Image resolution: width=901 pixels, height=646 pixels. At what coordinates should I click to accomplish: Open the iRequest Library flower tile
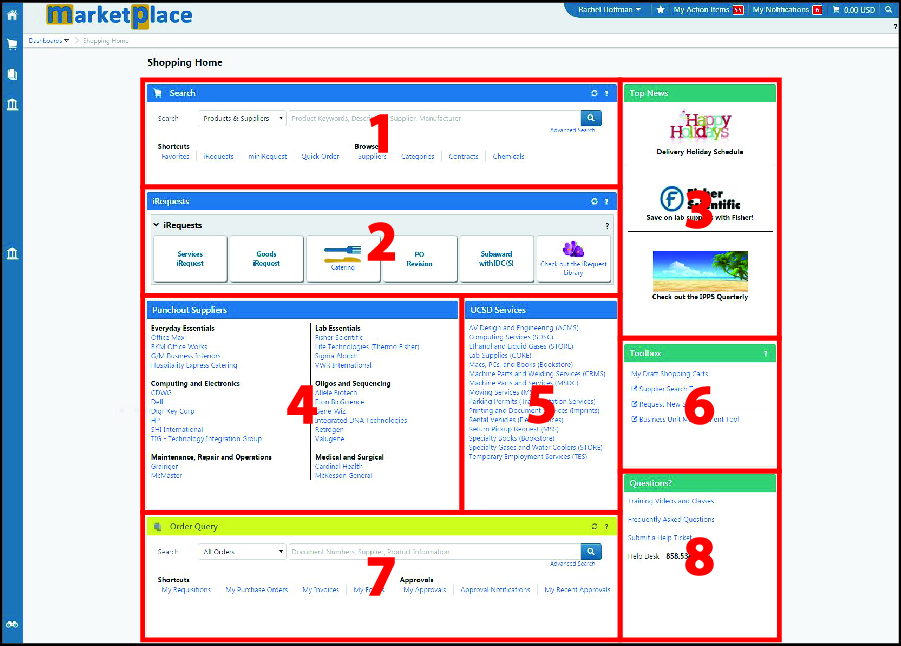[573, 259]
